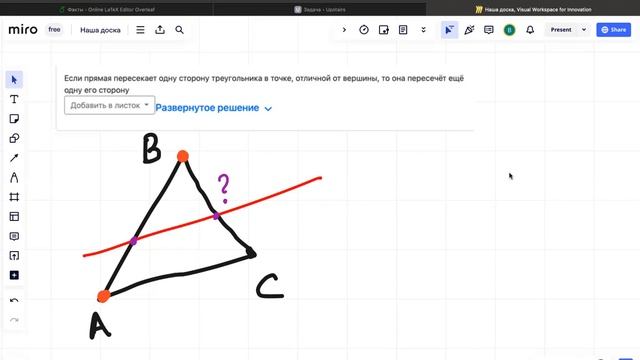
Task: Switch to the Задача browser tab
Action: 320,9
